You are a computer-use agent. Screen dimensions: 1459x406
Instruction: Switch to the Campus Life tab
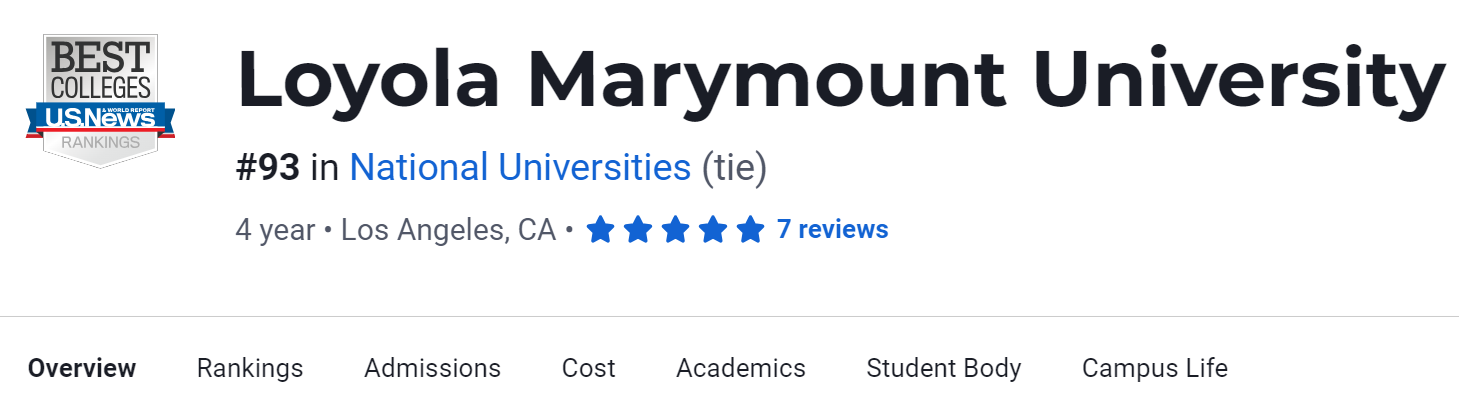(1154, 368)
